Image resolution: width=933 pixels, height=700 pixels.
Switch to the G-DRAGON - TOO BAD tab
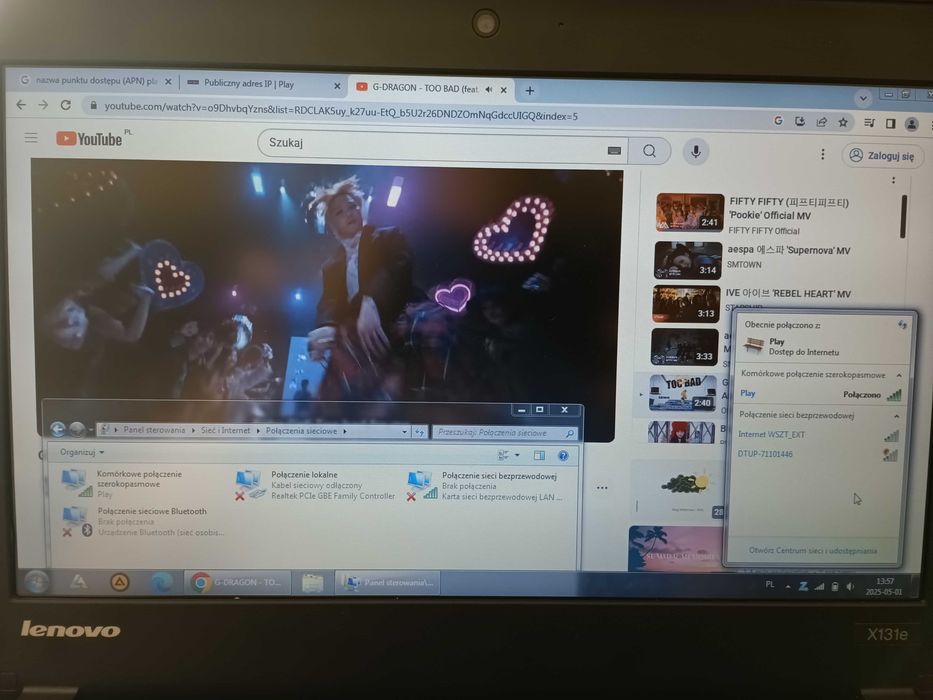pos(431,89)
